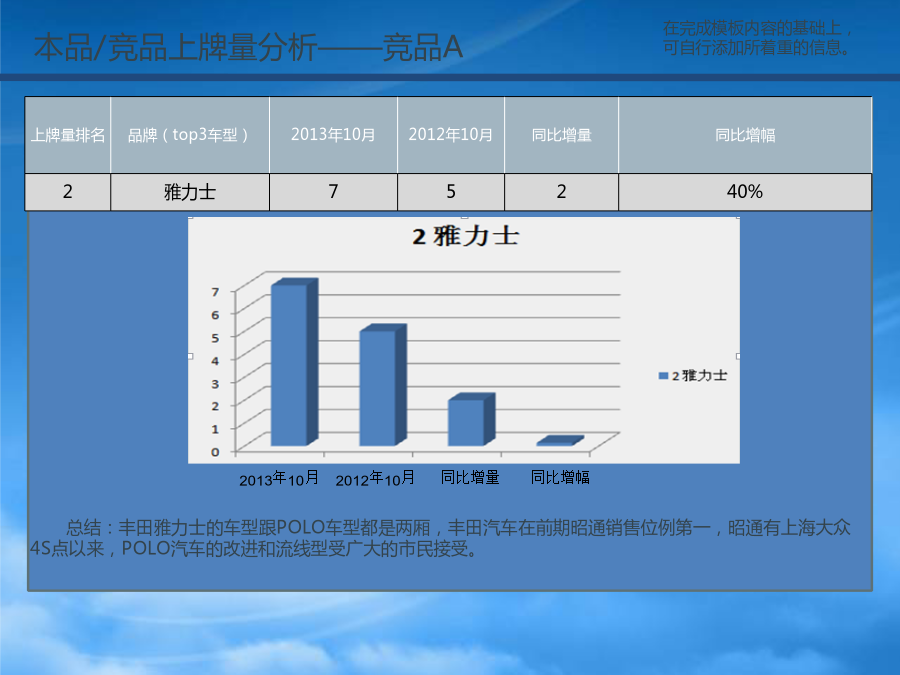Viewport: 900px width, 675px height.
Task: Select the y-axis value 4 in the chart
Action: [215, 360]
